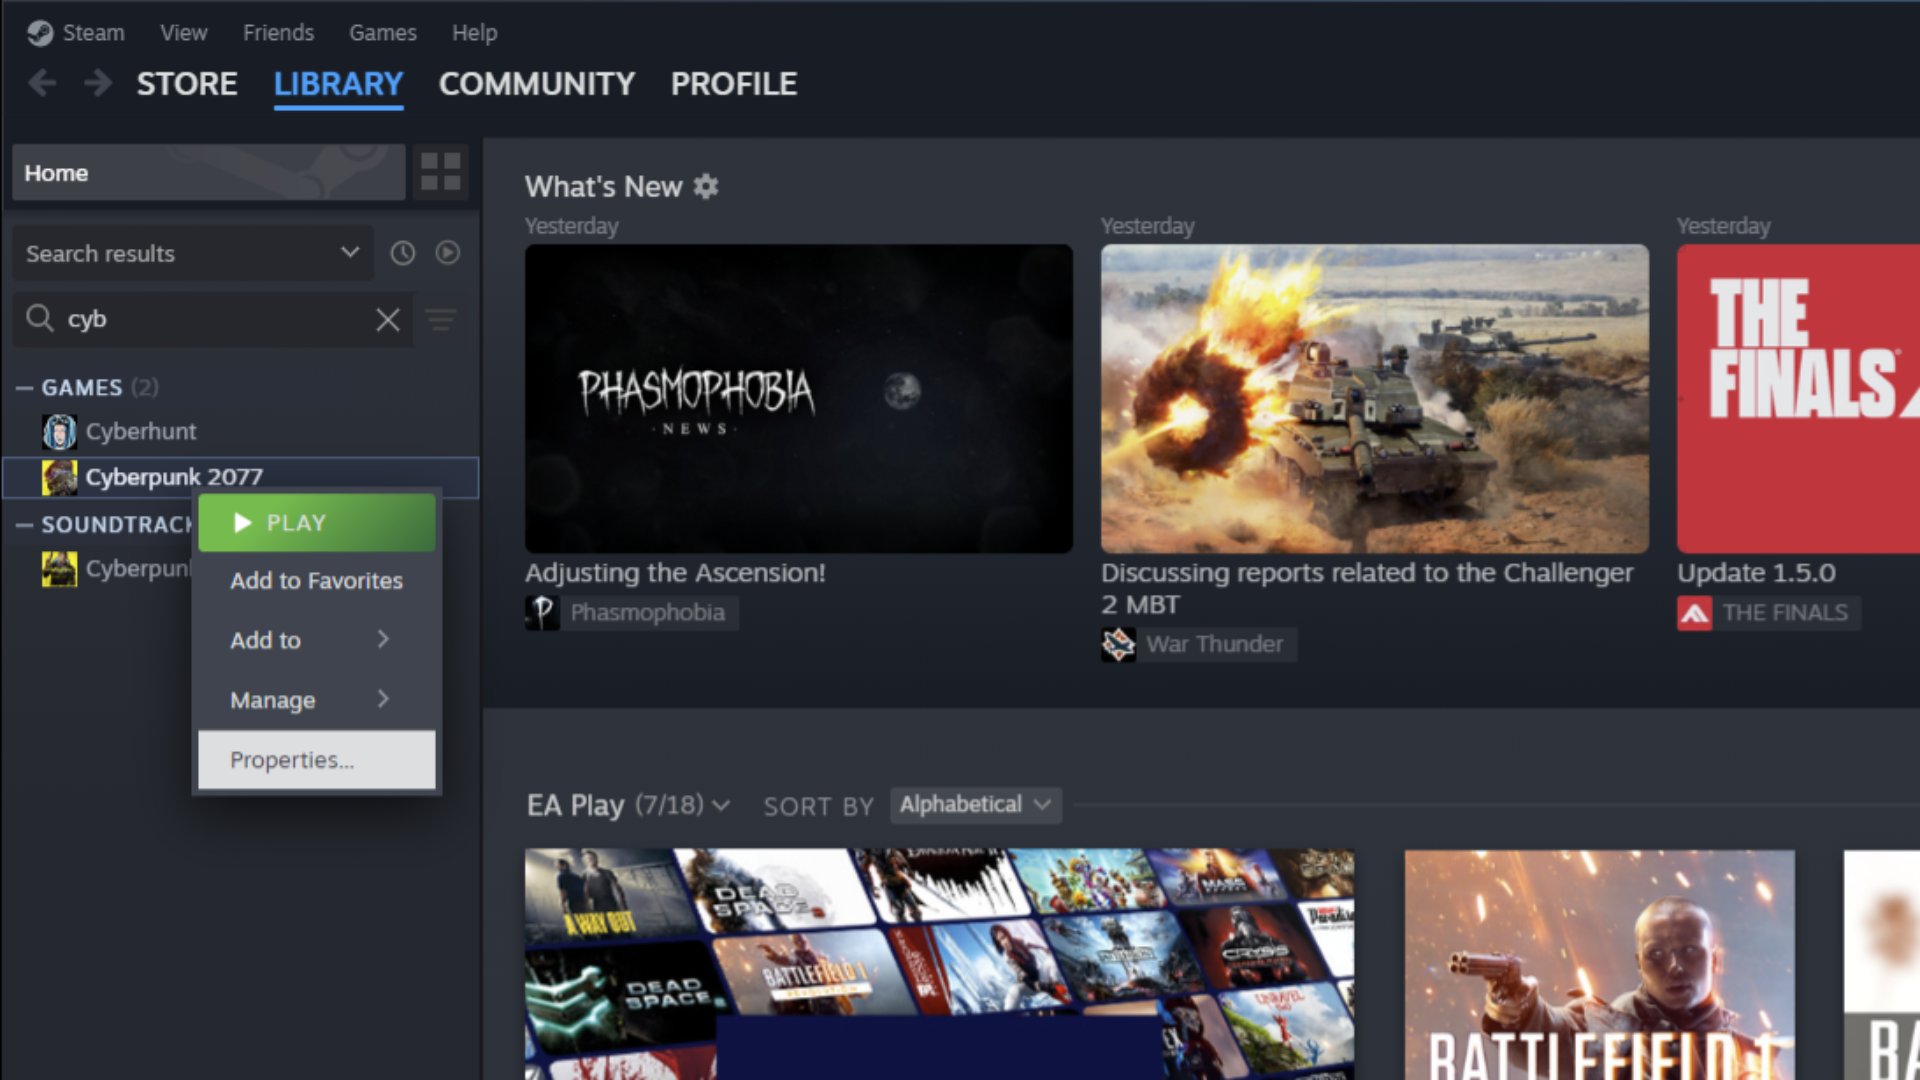Open the advanced filter options icon
The height and width of the screenshot is (1080, 1920).
(441, 320)
